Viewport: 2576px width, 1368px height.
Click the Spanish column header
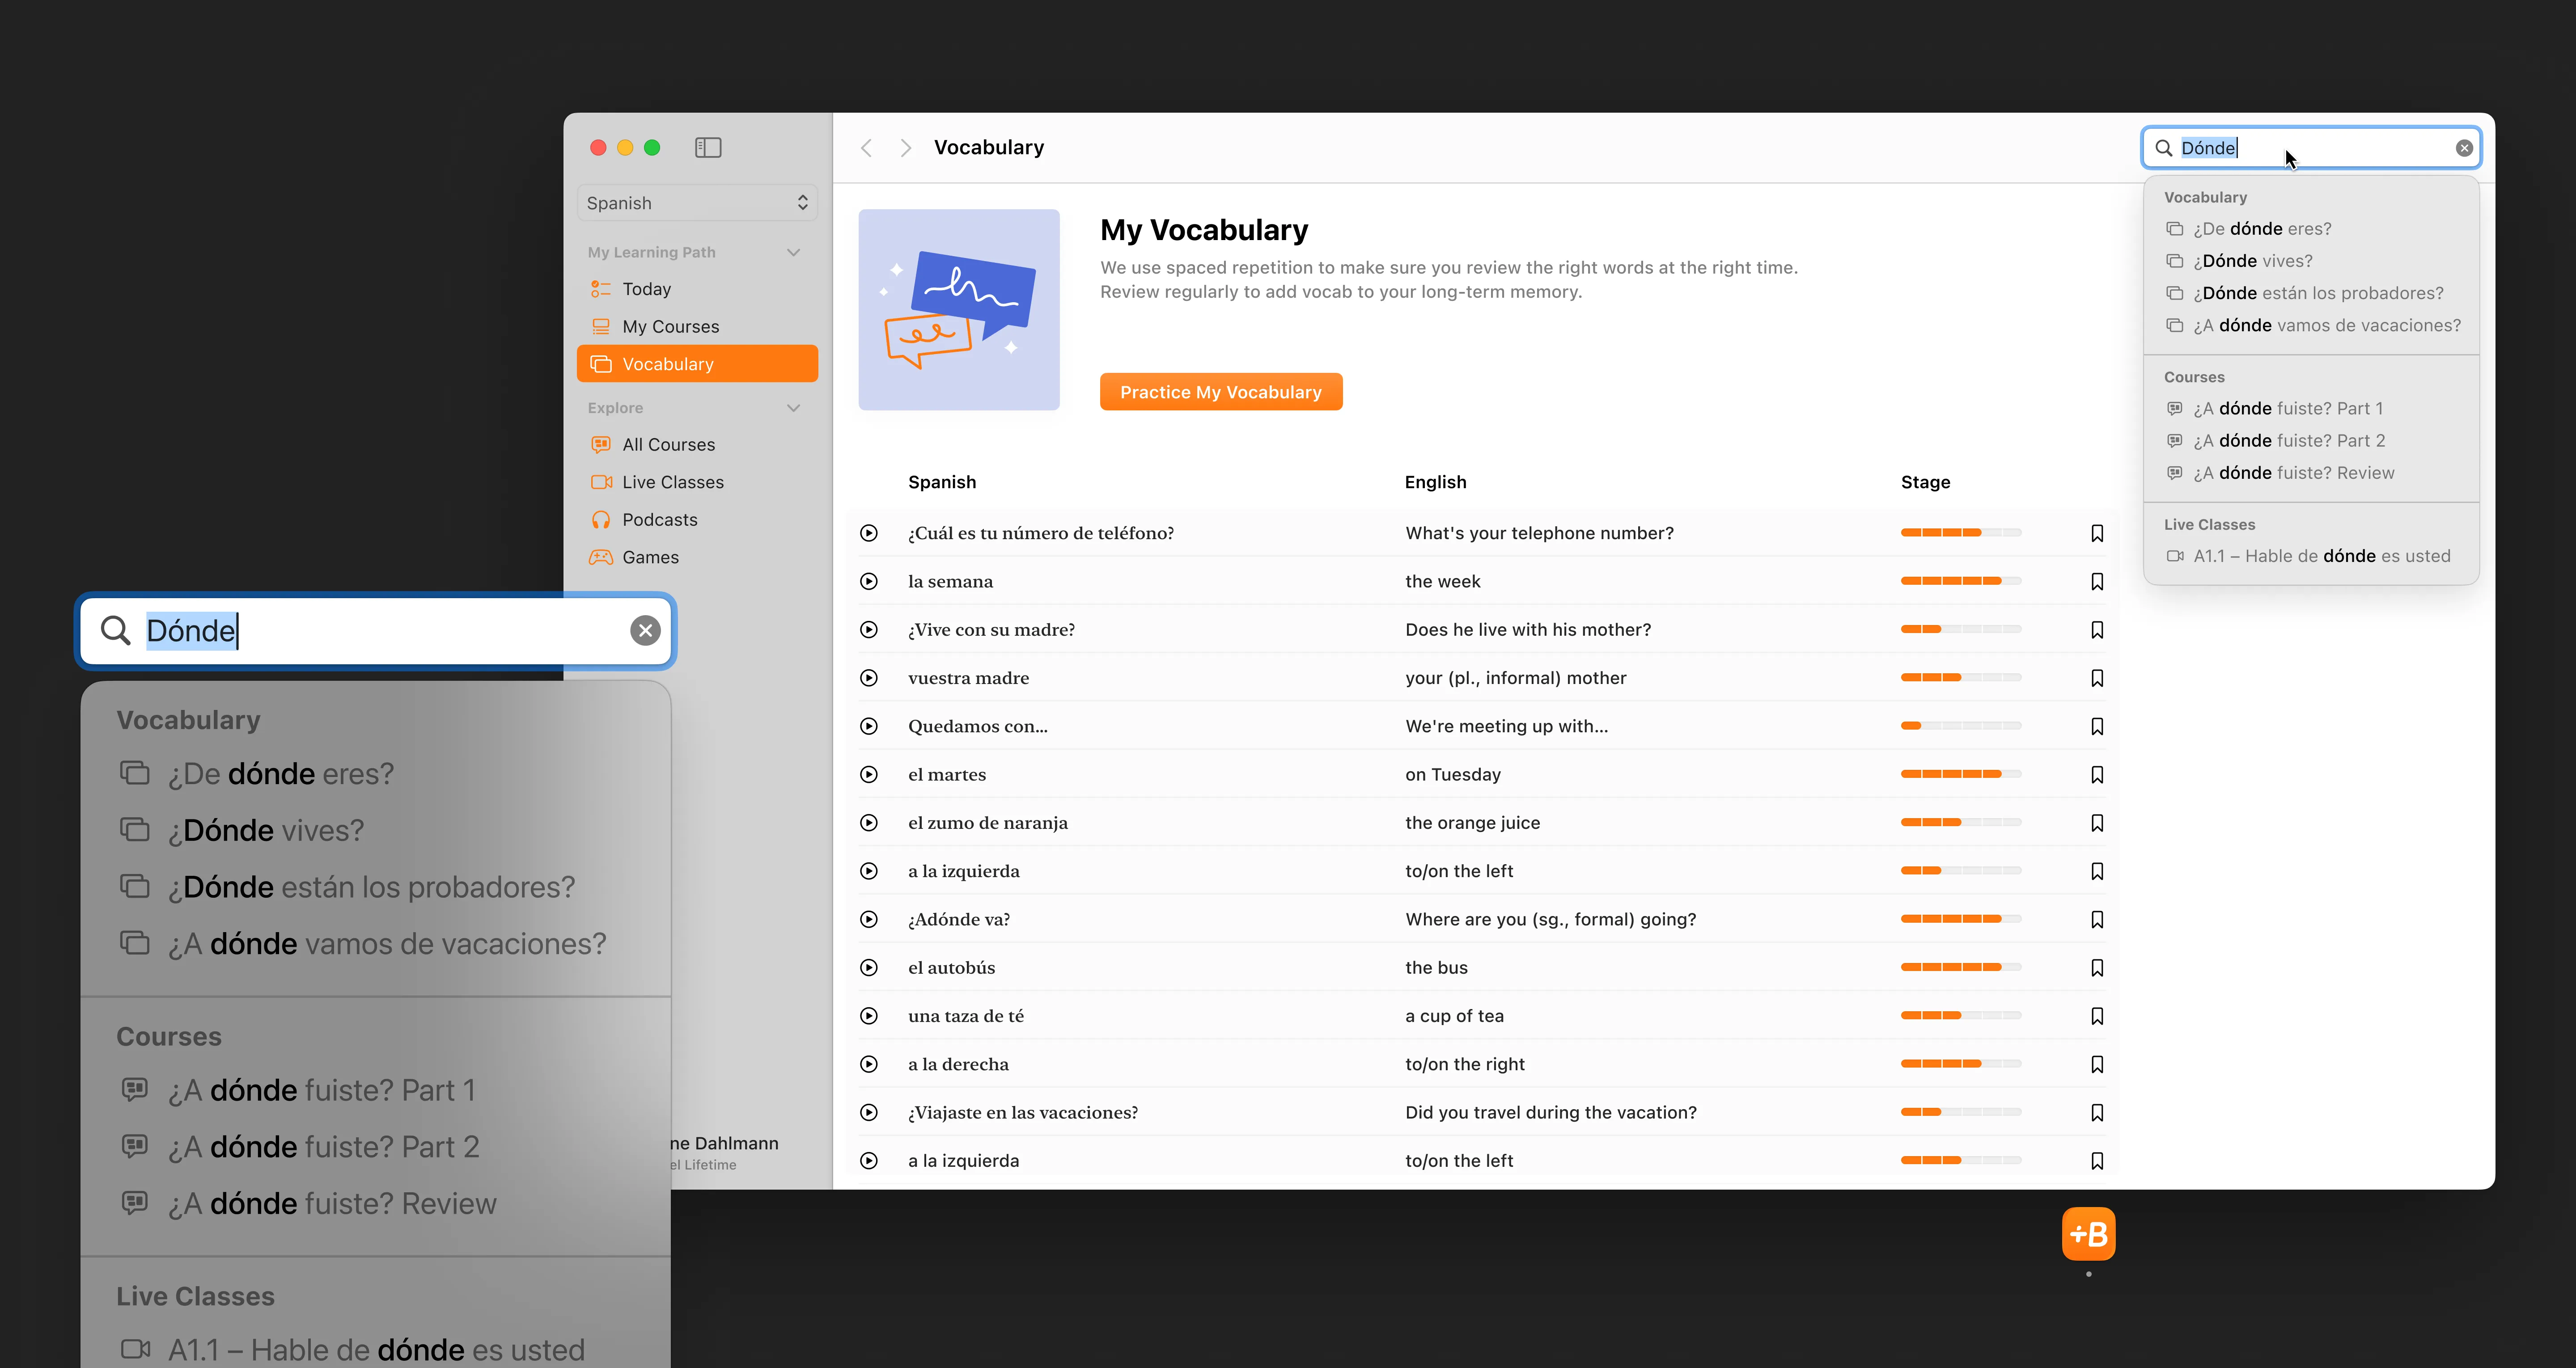point(942,482)
